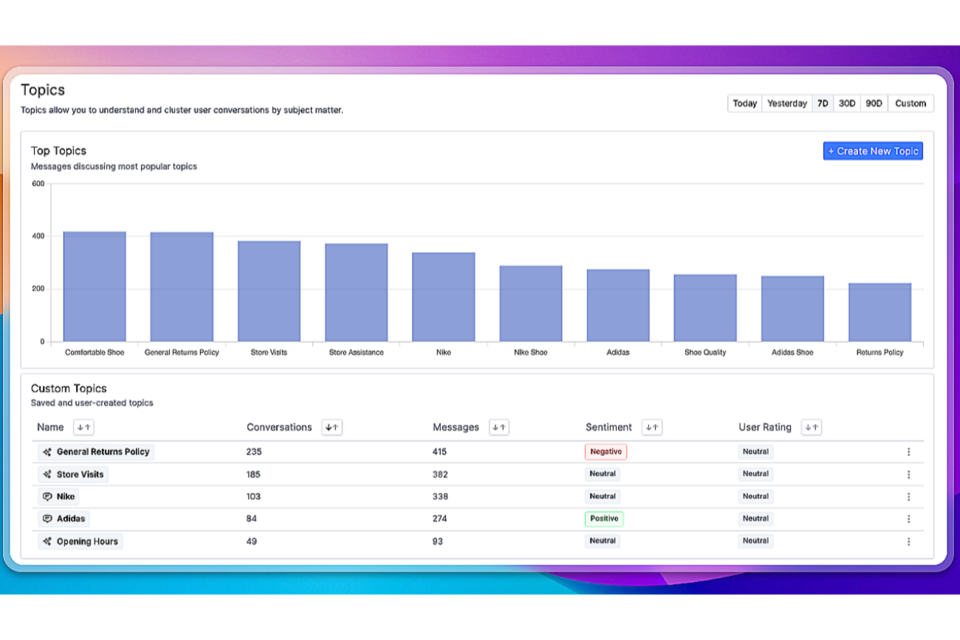Open the General Returns Policy topic tag
The height and width of the screenshot is (640, 960).
96,452
